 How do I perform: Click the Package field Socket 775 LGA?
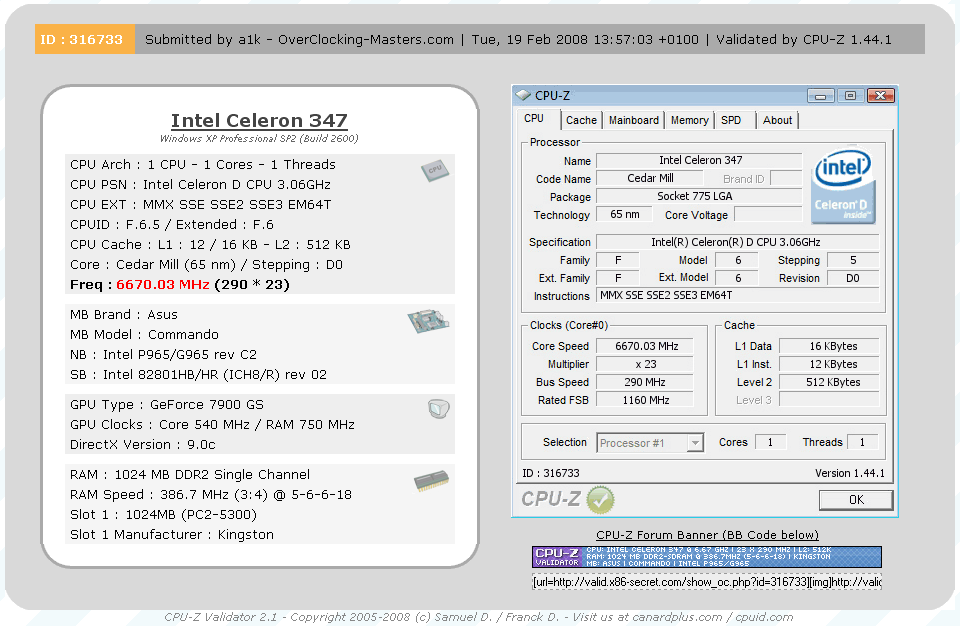(699, 196)
